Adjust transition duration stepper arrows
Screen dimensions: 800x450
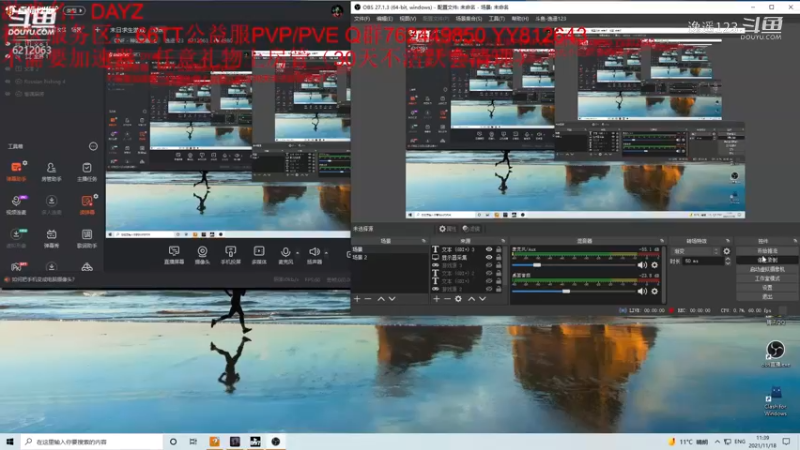click(x=728, y=261)
